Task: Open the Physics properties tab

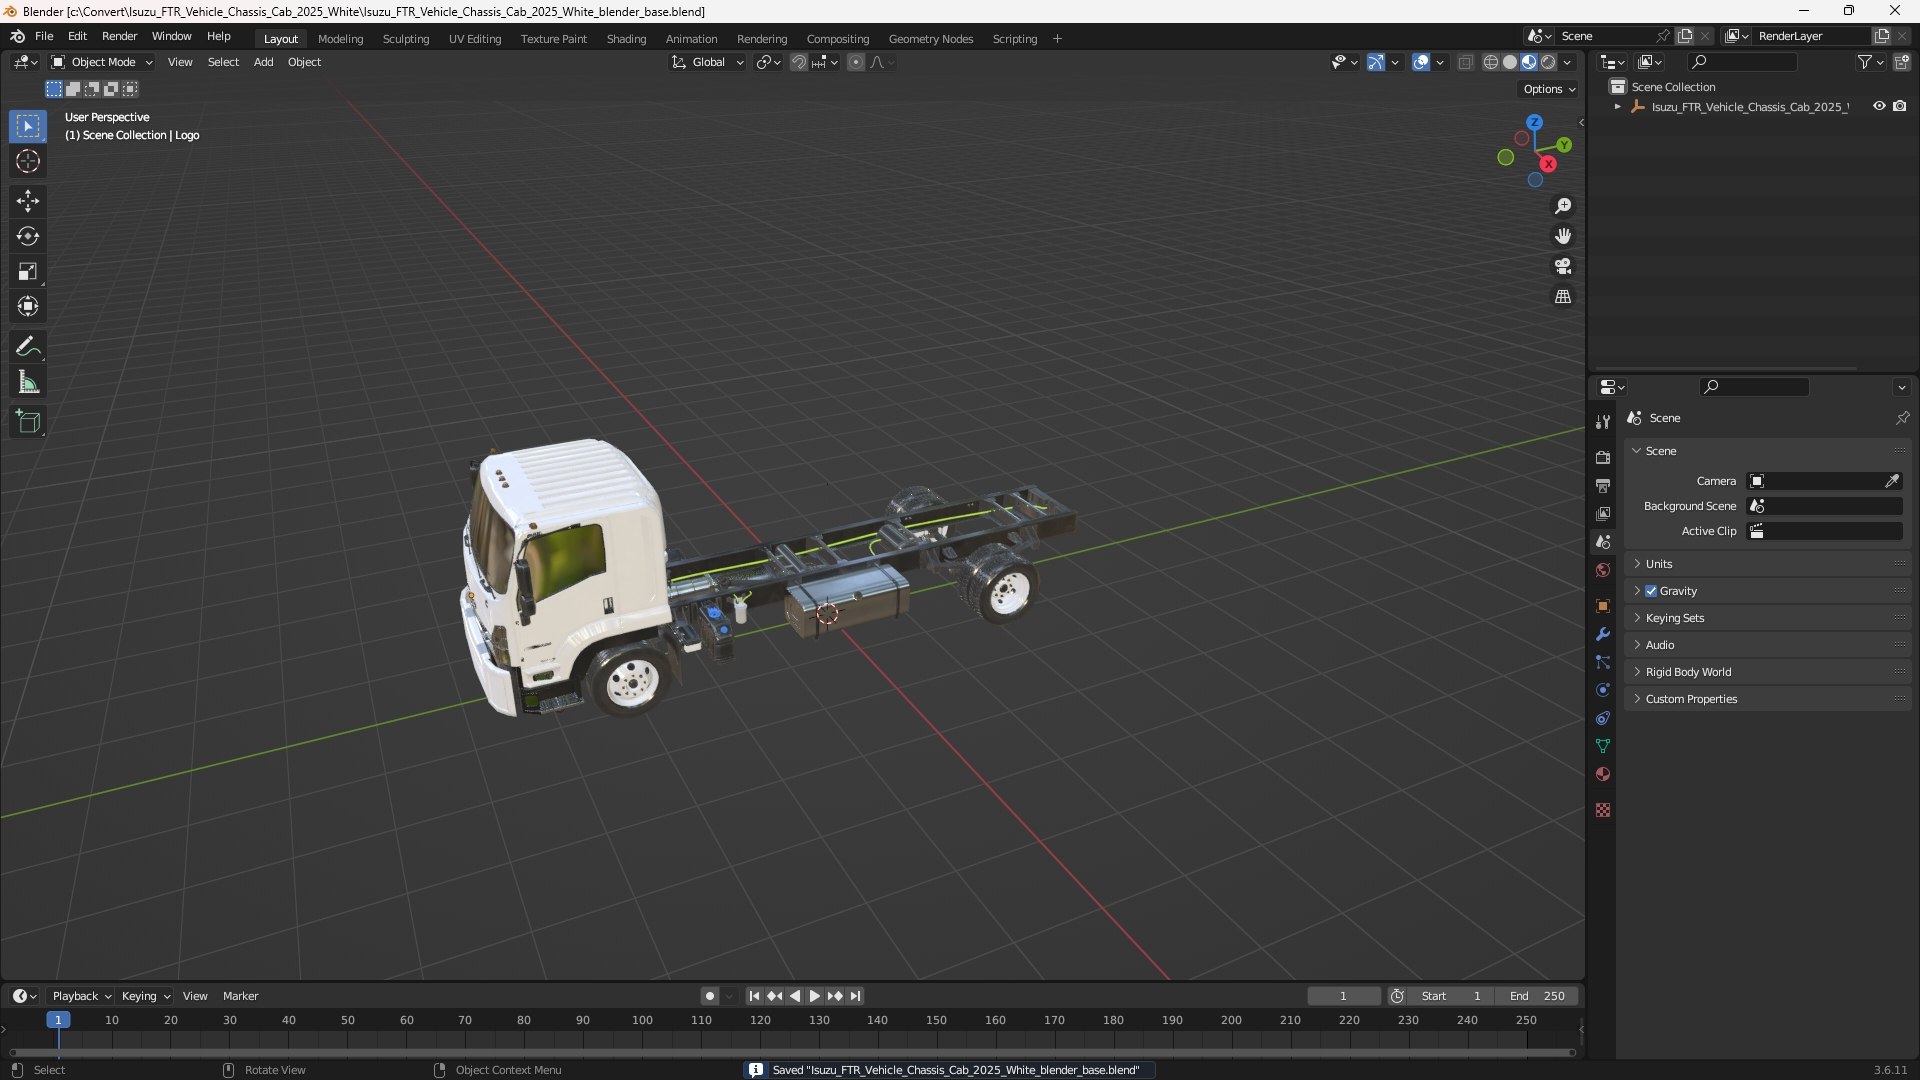Action: 1603,690
